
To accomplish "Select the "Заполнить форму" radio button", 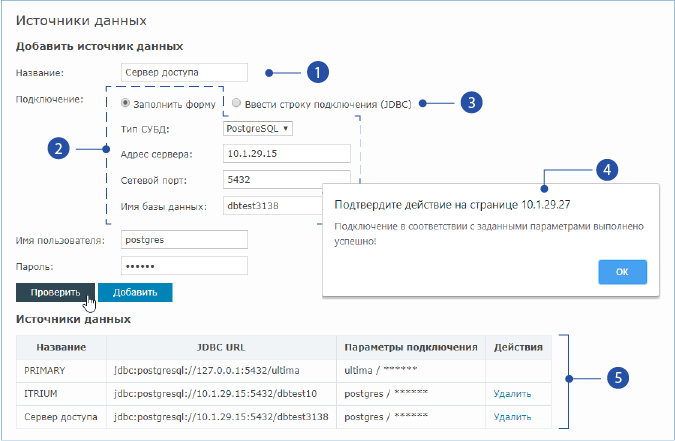I will (x=125, y=103).
